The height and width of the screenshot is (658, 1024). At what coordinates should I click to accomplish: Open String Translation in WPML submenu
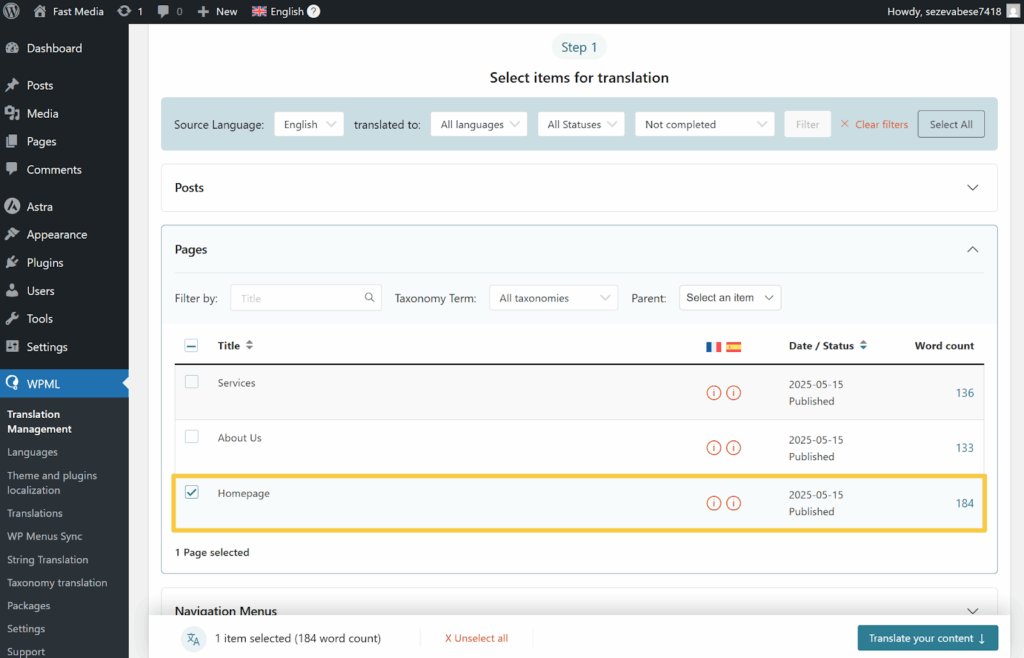(x=47, y=560)
